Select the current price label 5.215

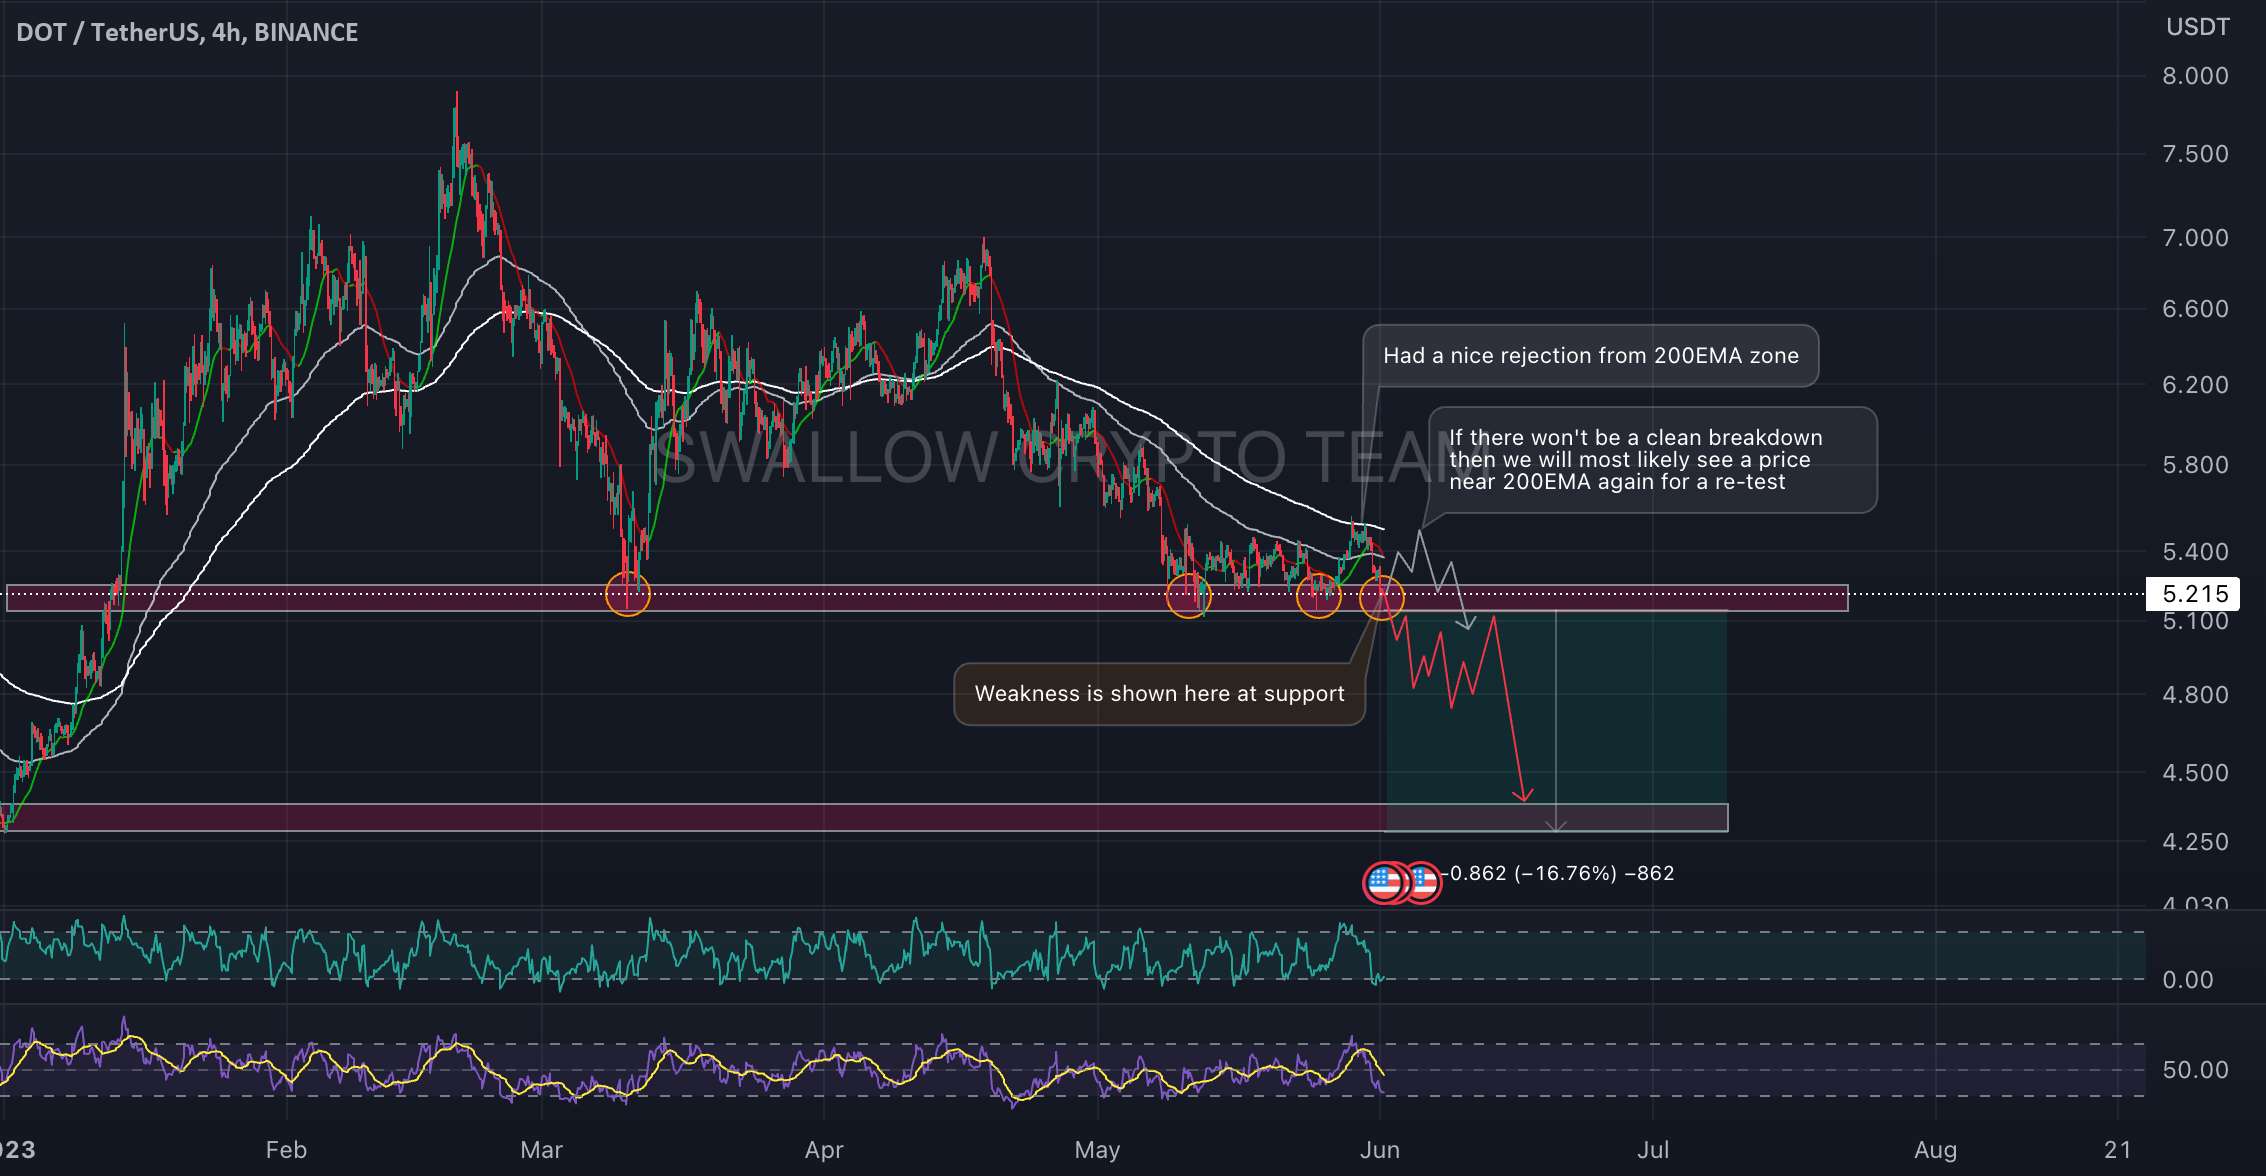click(2195, 594)
